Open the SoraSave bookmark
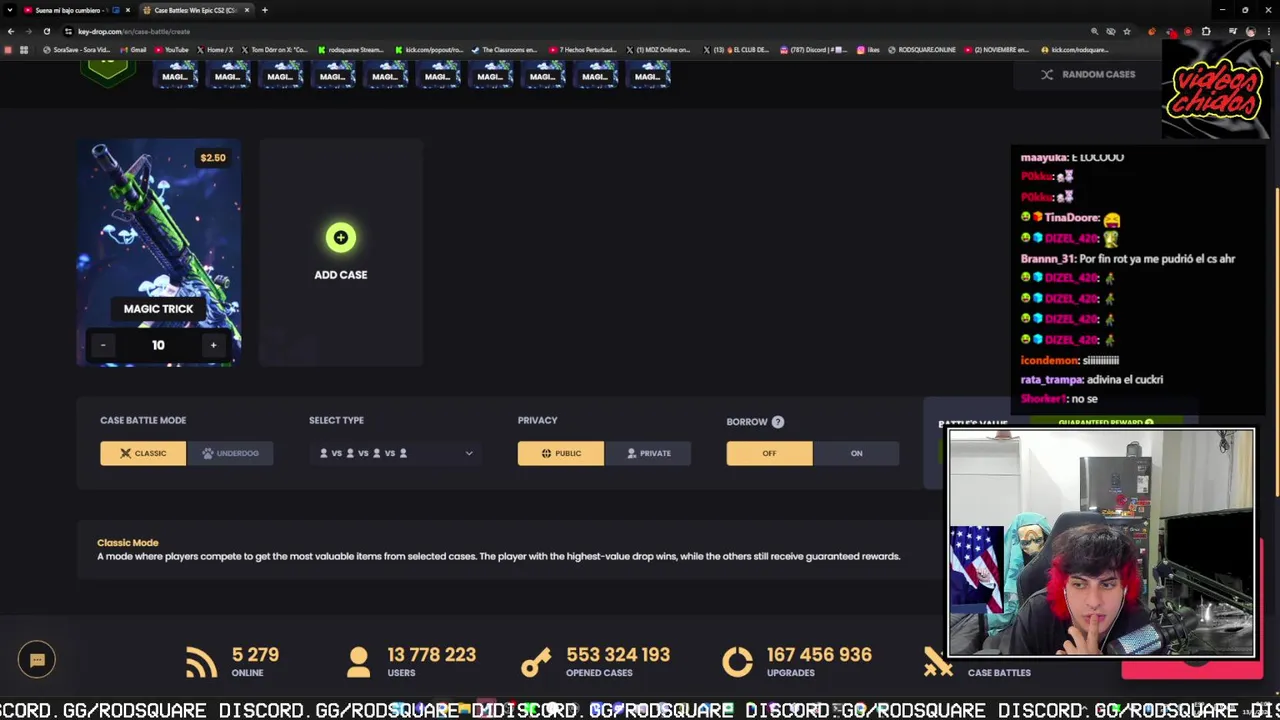The width and height of the screenshot is (1280, 720). [x=76, y=50]
